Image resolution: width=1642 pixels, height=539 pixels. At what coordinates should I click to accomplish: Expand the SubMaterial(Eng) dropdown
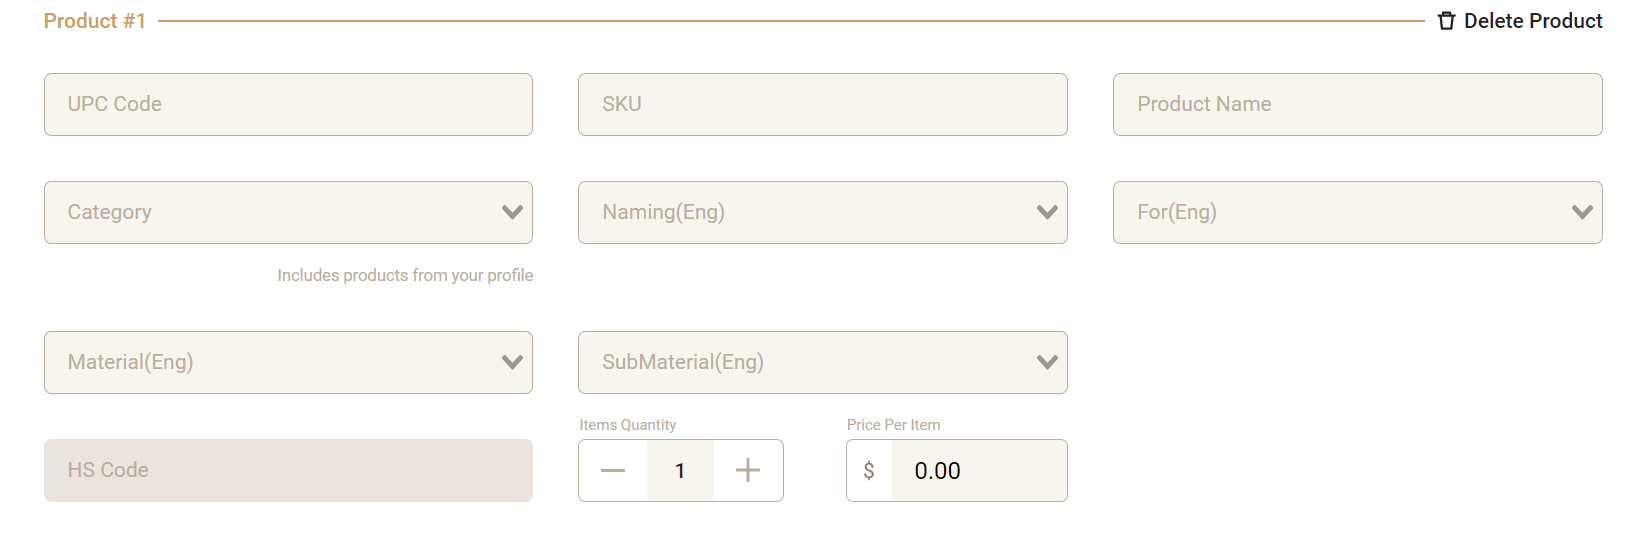[800, 362]
